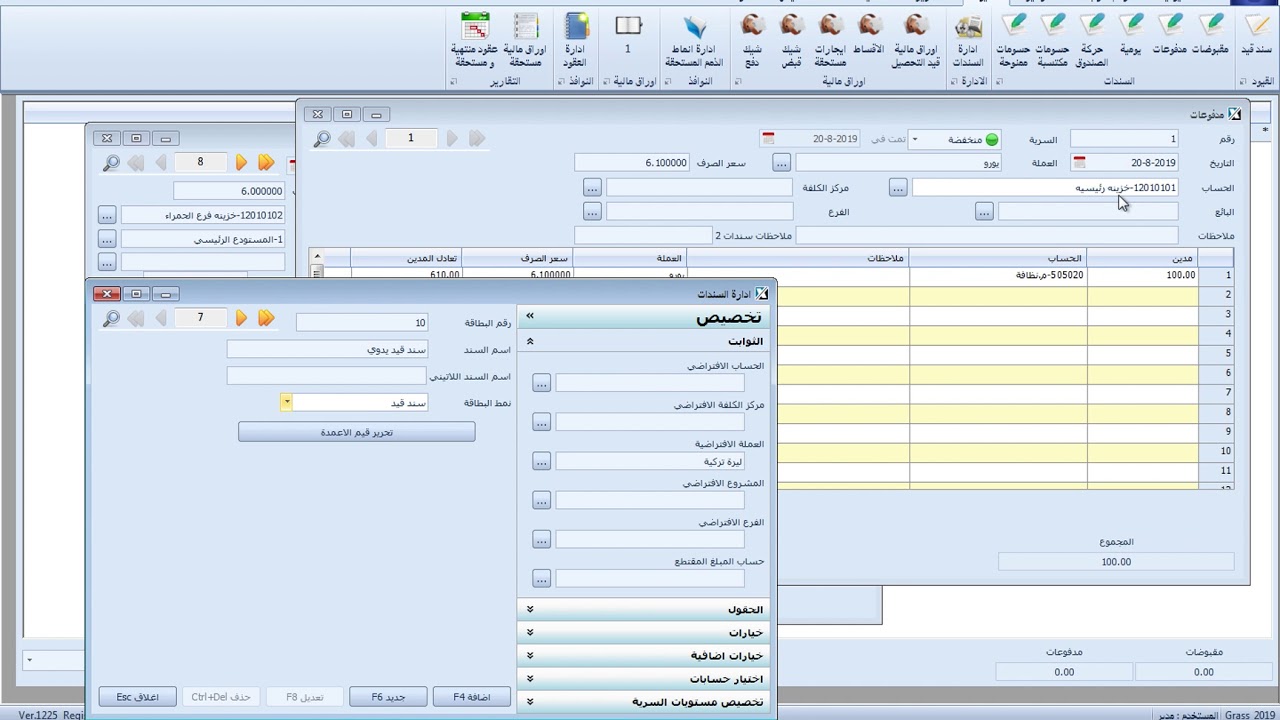1280x720 pixels.
Task: Collapse the الثوابت section
Action: pyautogui.click(x=530, y=341)
